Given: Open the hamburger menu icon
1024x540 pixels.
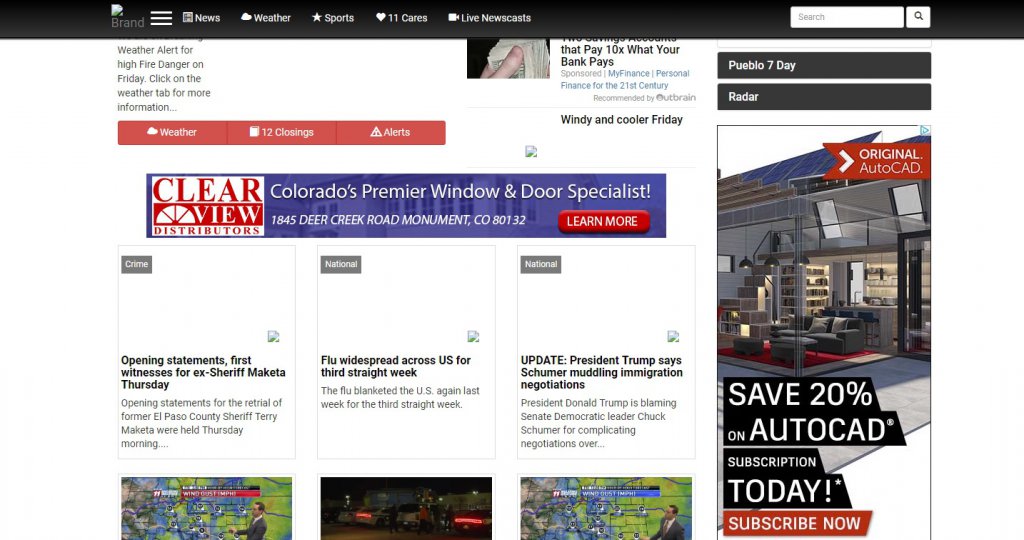Looking at the screenshot, I should click(x=161, y=18).
